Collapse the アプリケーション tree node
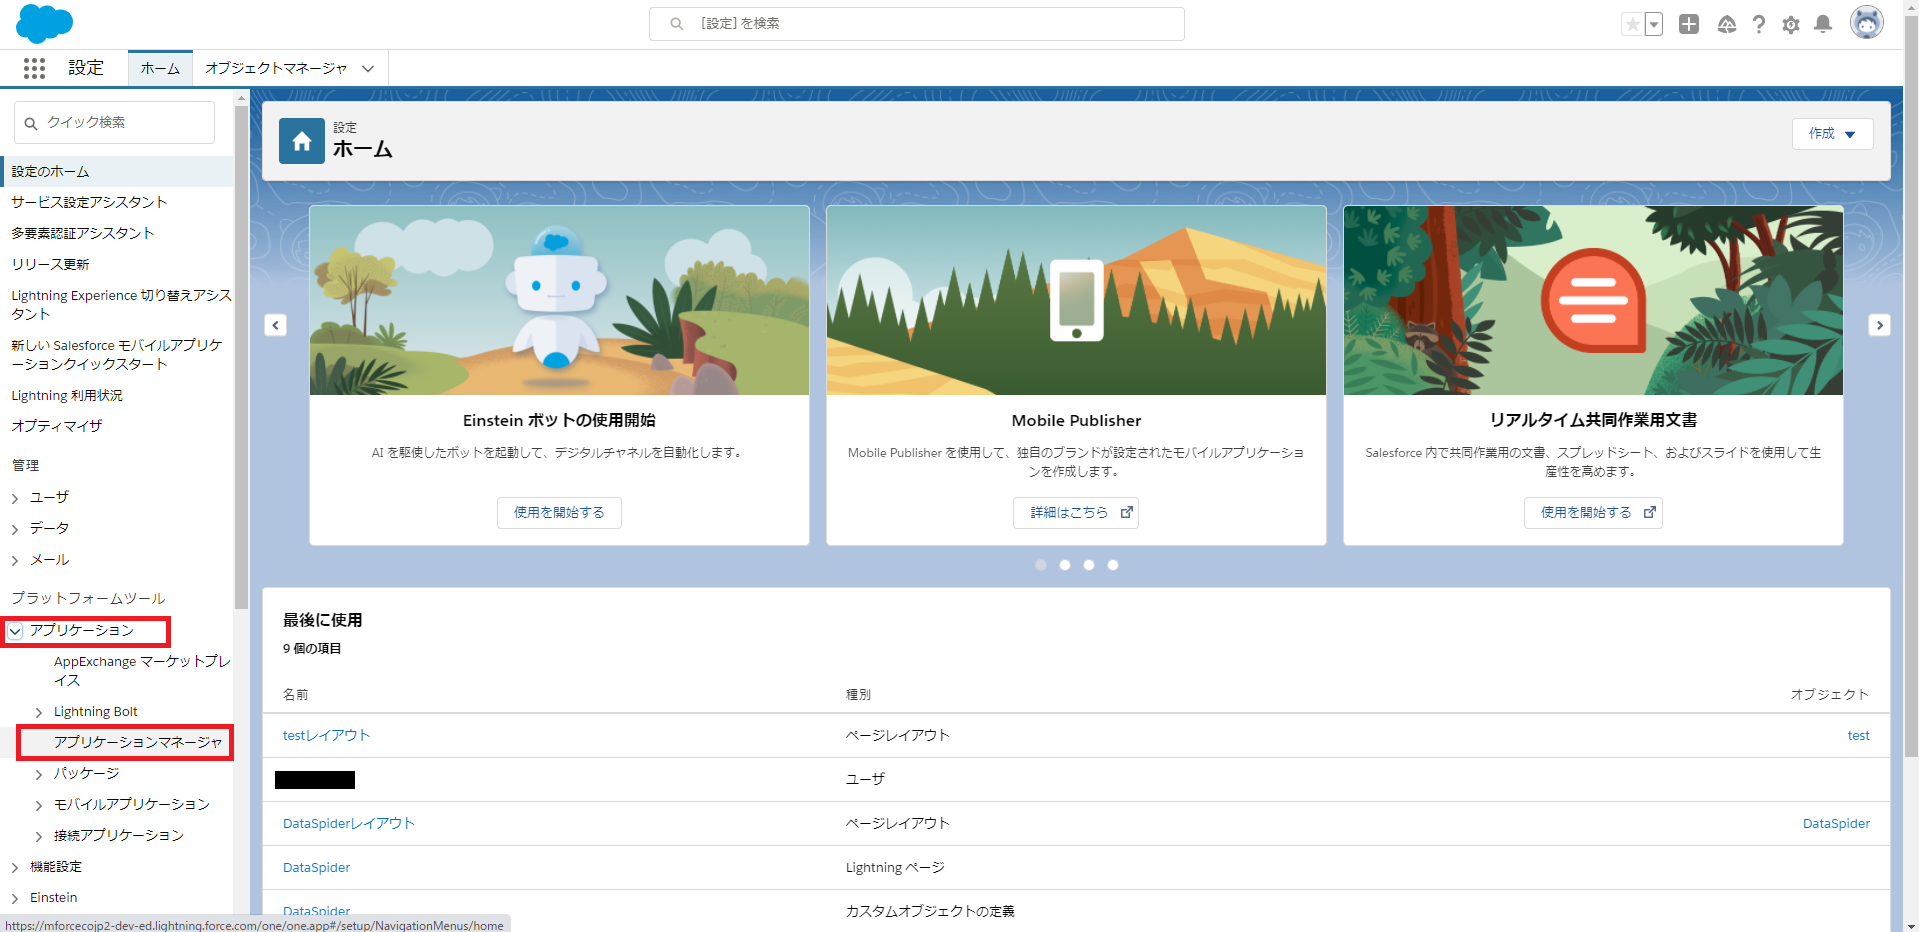The image size is (1919, 932). (15, 631)
